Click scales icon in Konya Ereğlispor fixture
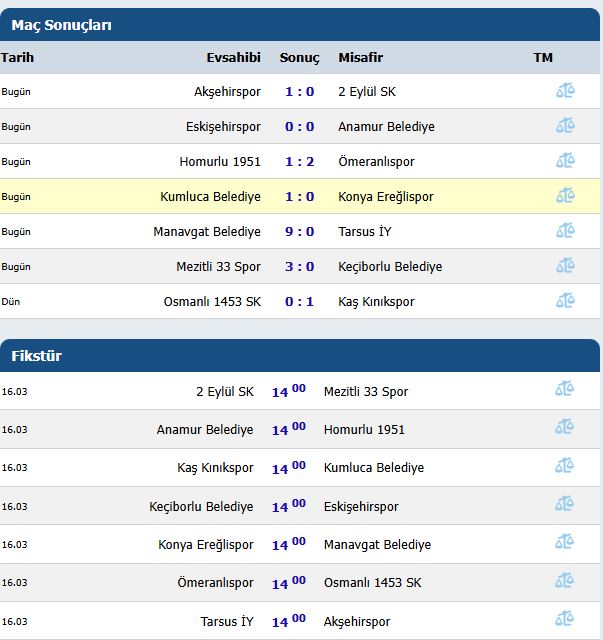This screenshot has width=603, height=640. pos(565,542)
